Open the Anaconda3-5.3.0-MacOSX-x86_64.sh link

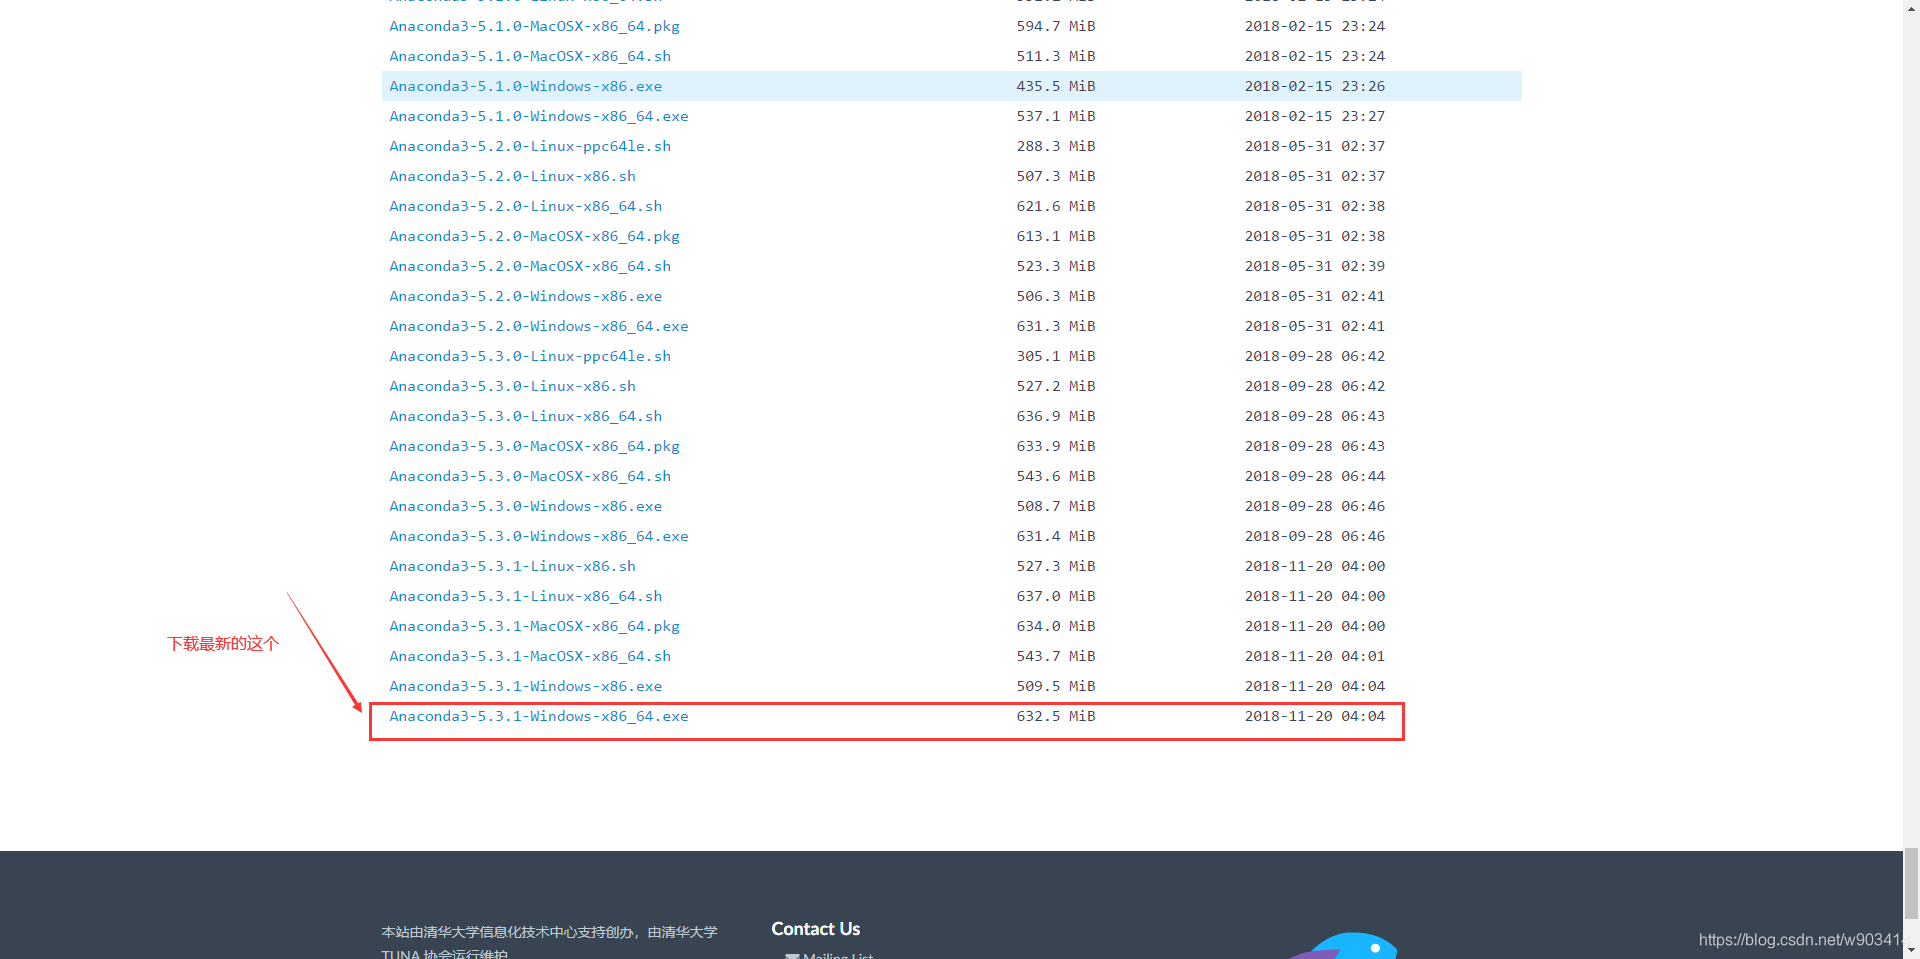pos(530,476)
